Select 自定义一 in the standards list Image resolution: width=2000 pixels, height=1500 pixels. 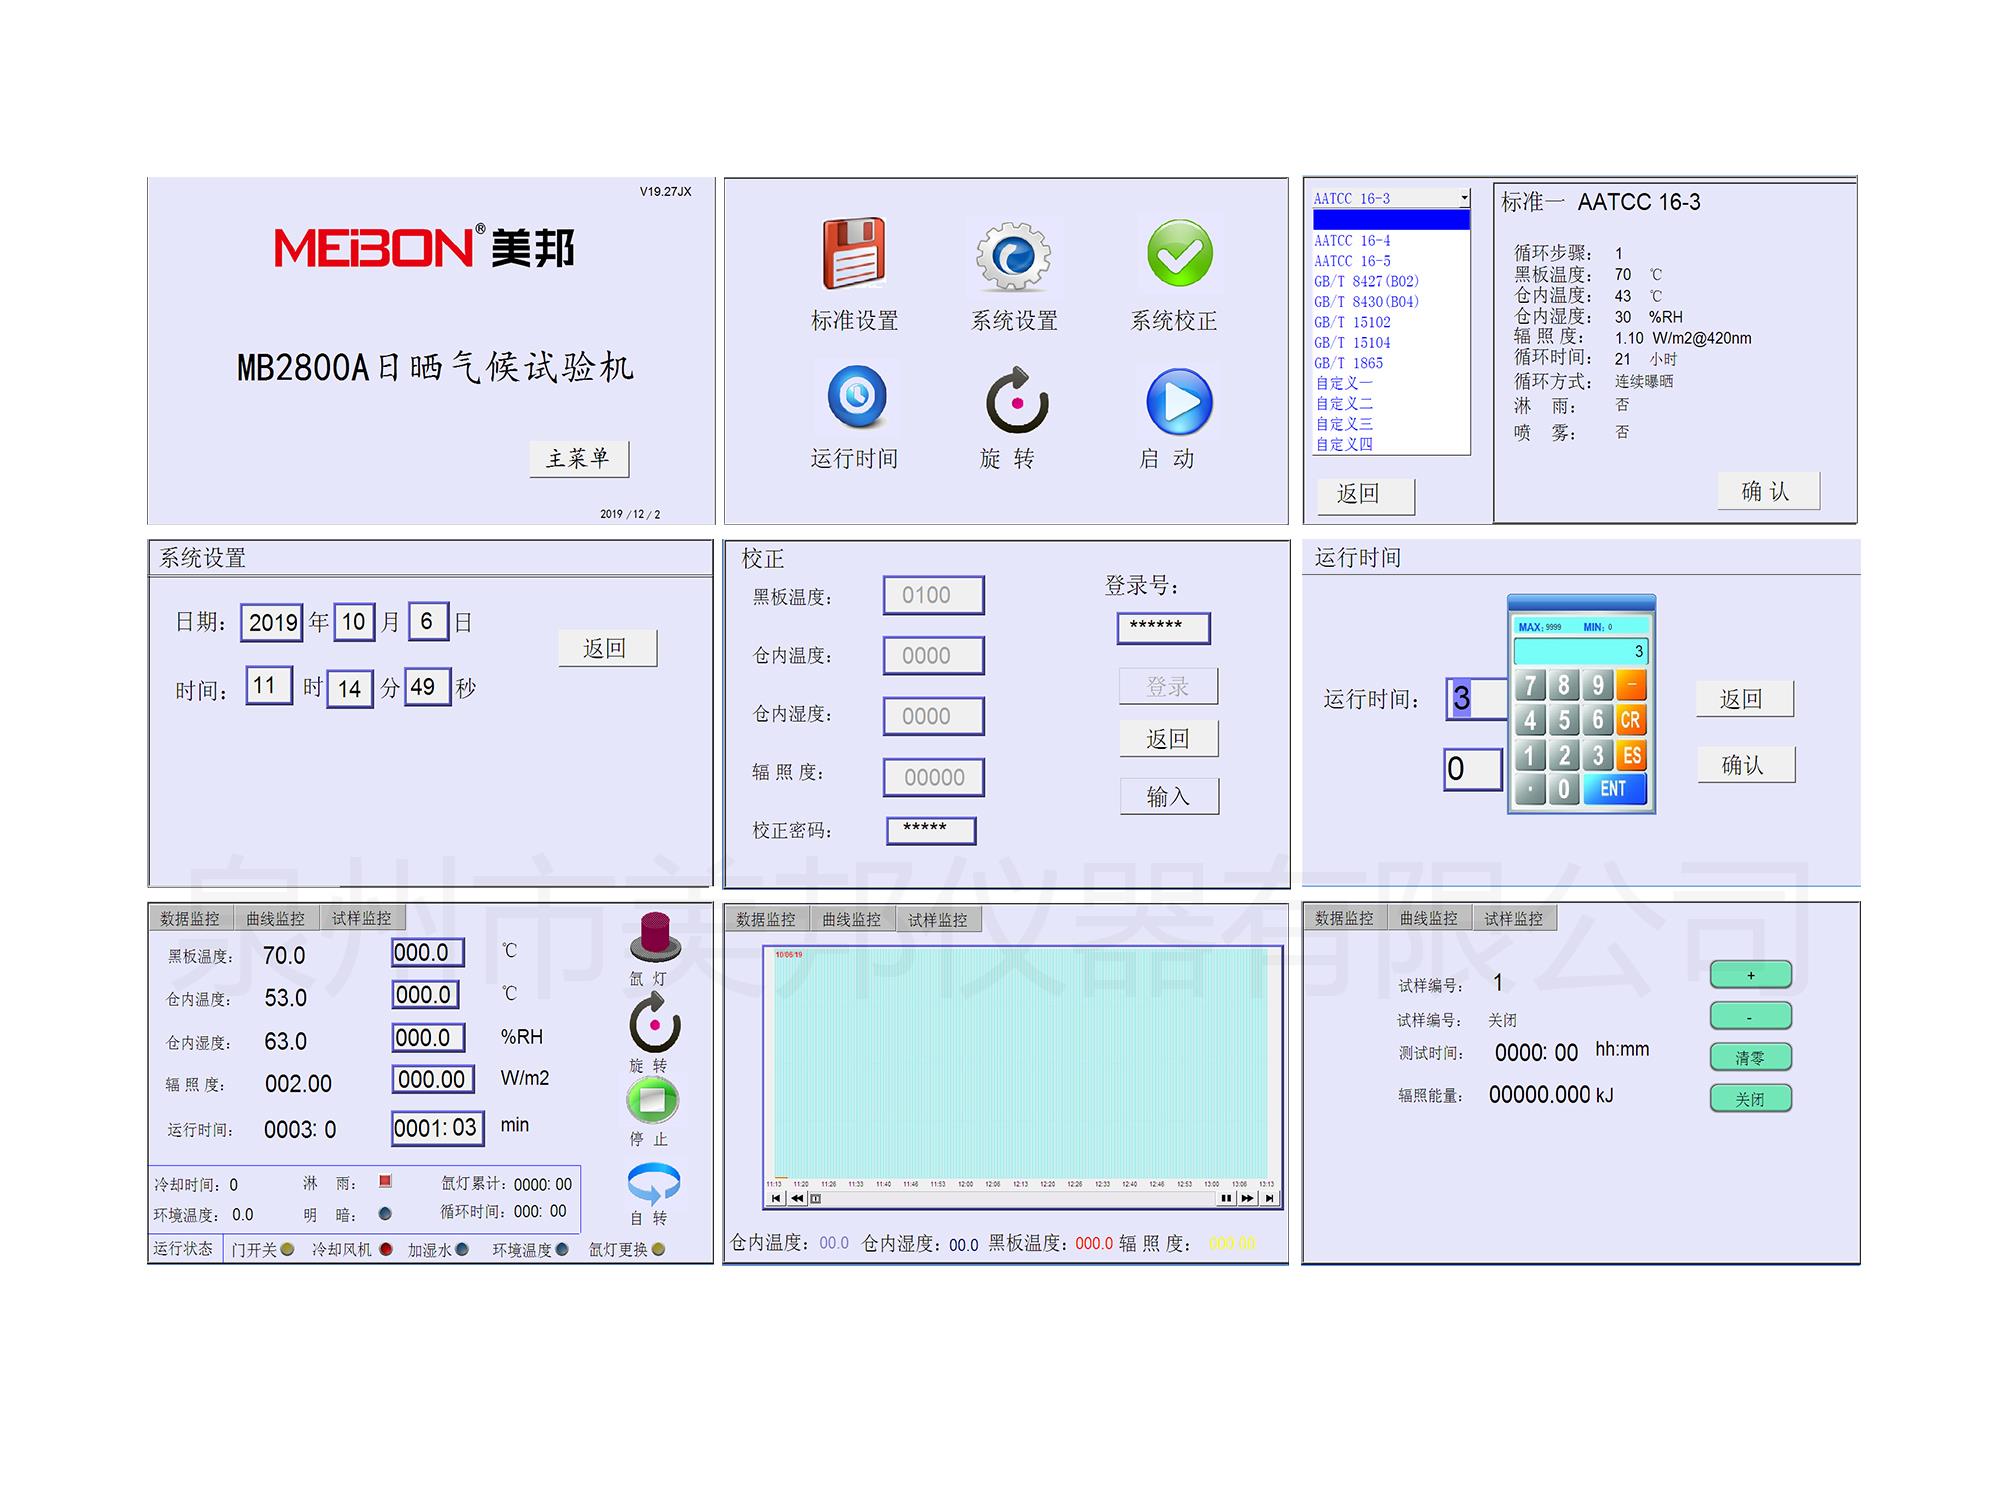click(1344, 383)
